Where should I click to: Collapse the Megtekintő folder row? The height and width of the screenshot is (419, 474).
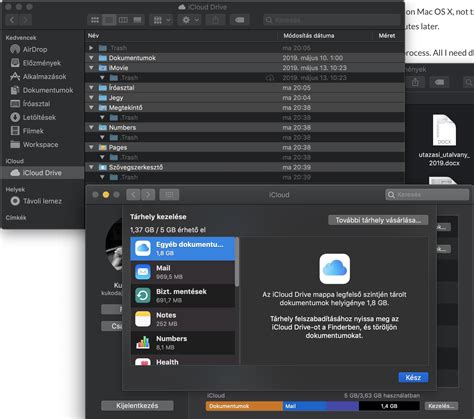point(91,107)
